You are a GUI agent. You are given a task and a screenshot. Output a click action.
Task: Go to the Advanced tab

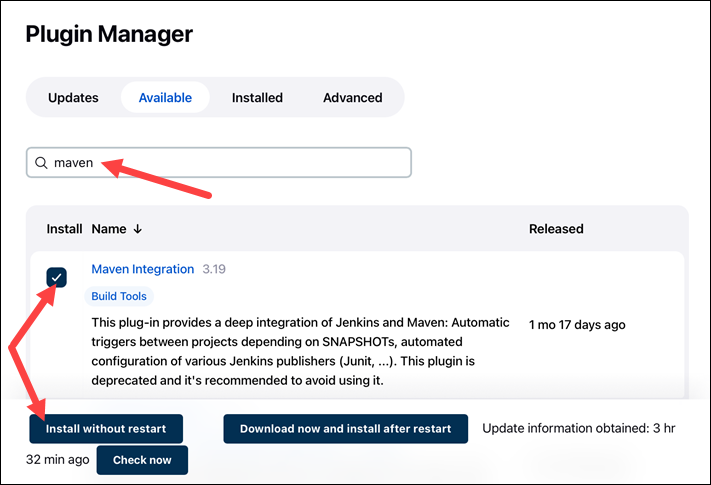[352, 97]
